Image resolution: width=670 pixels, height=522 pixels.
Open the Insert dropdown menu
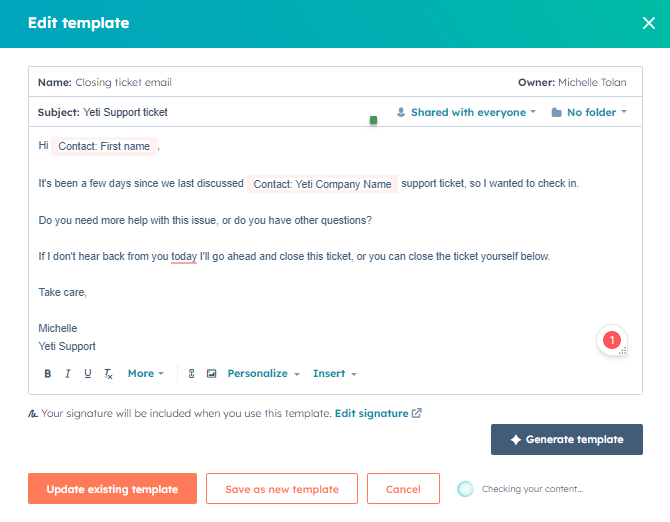(334, 374)
